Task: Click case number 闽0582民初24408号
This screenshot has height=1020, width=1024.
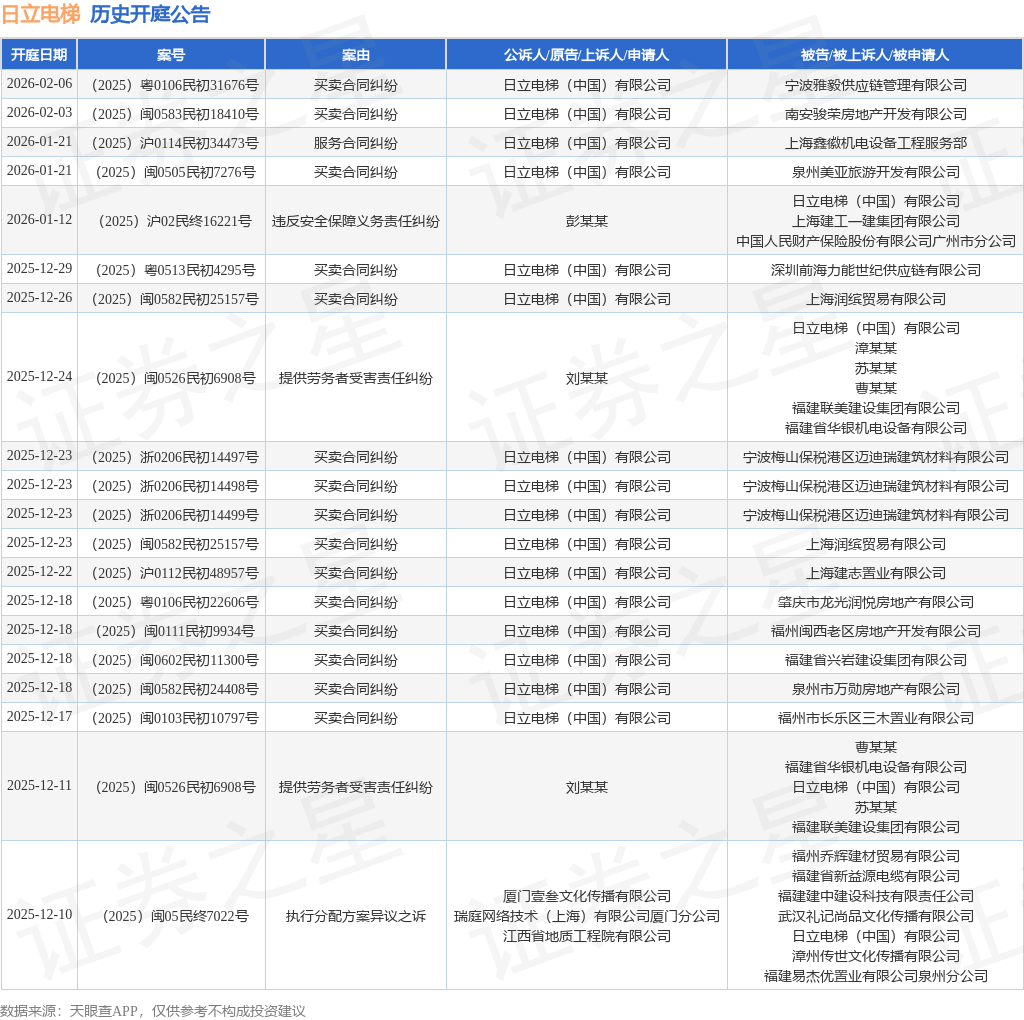Action: 199,690
